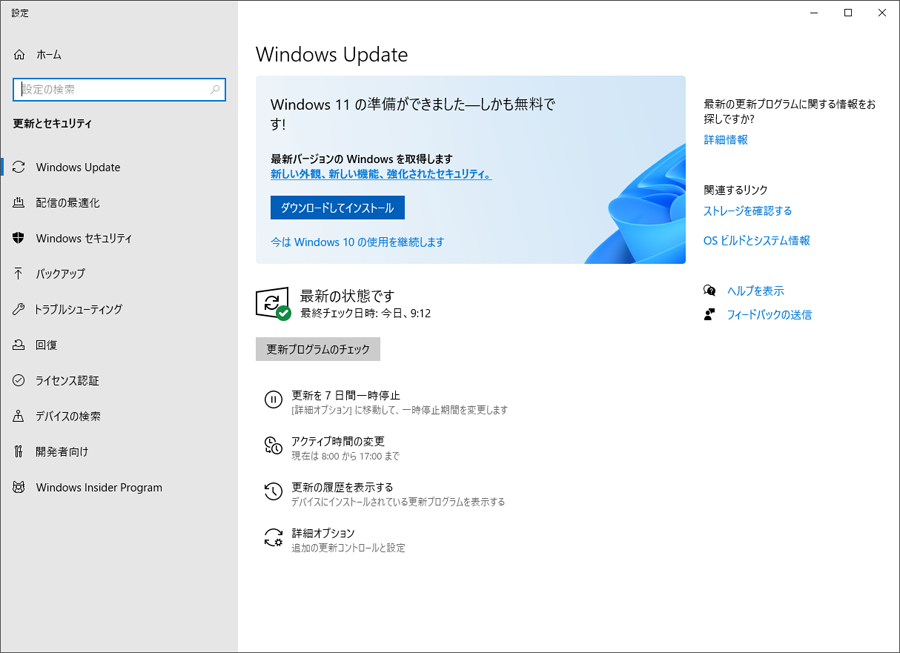
Task: Click 更新の履歴を表示する option text
Action: (342, 487)
